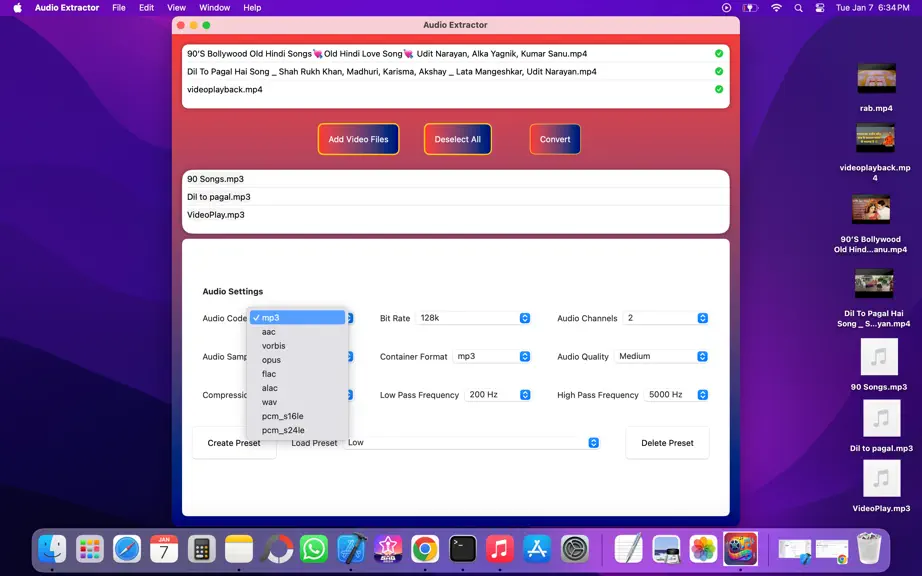Launch Xcode from the dock

coord(351,550)
